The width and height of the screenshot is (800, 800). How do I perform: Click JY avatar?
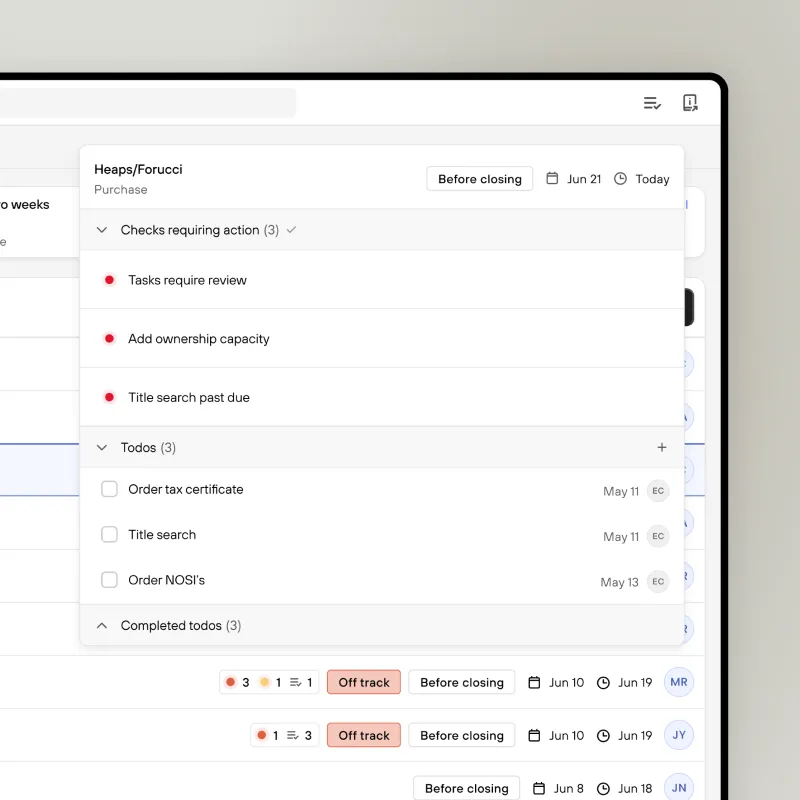click(679, 735)
